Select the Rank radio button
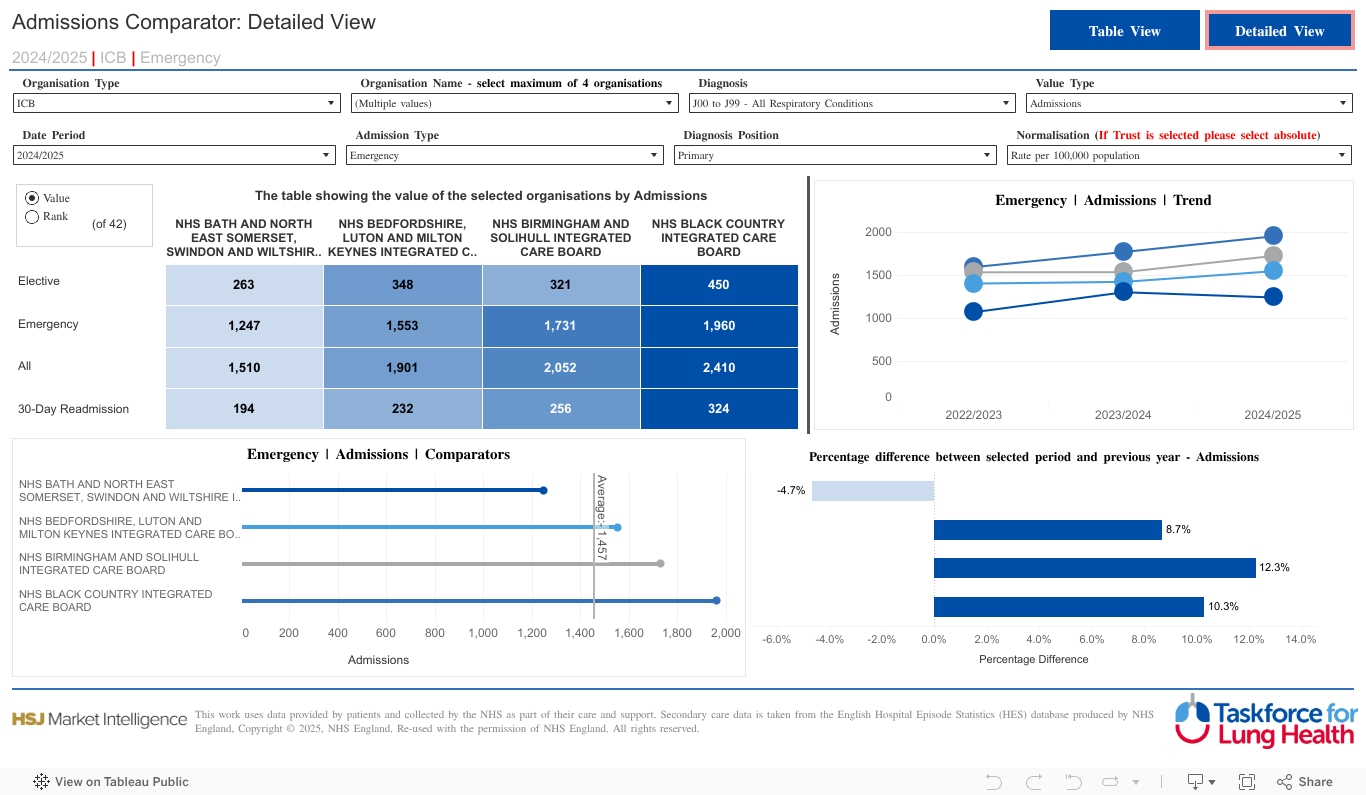Image resolution: width=1366 pixels, height=795 pixels. [x=32, y=216]
